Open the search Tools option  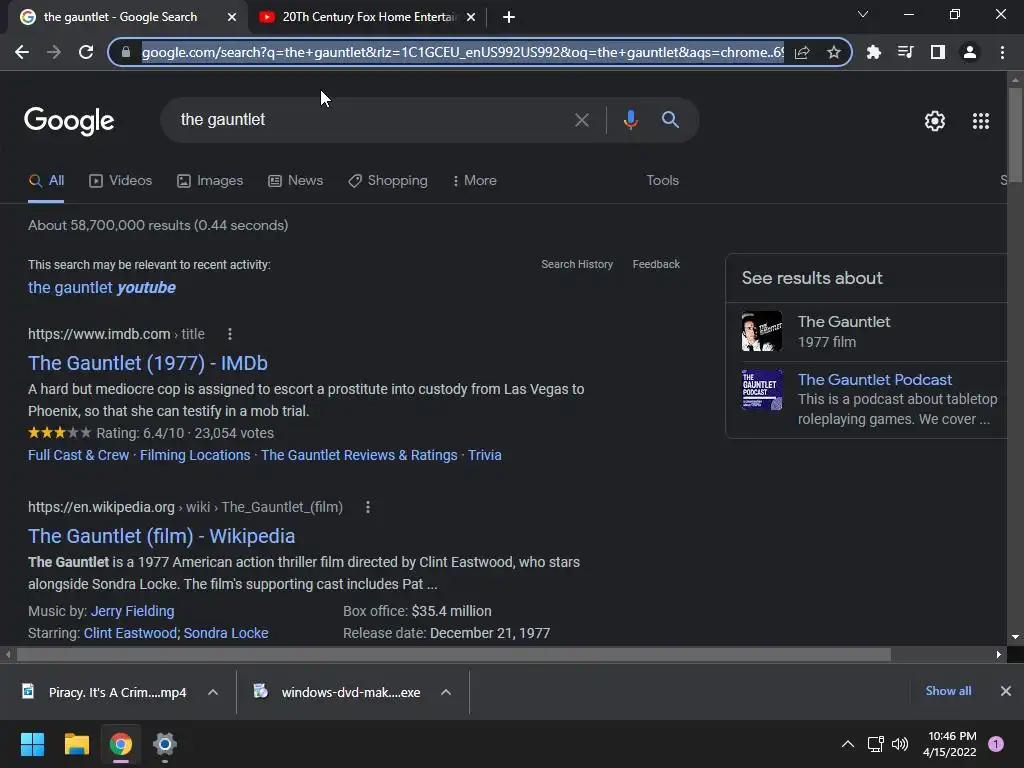(x=662, y=181)
